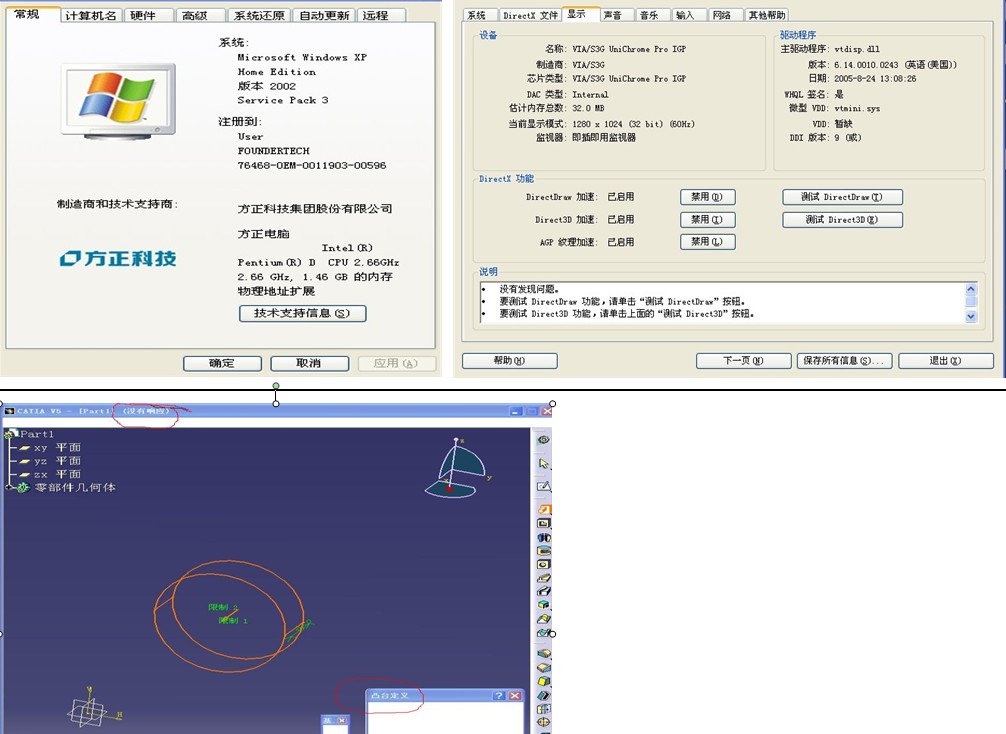Click the Pattern grid tool in CATIA
The width and height of the screenshot is (1006, 734).
[x=543, y=708]
